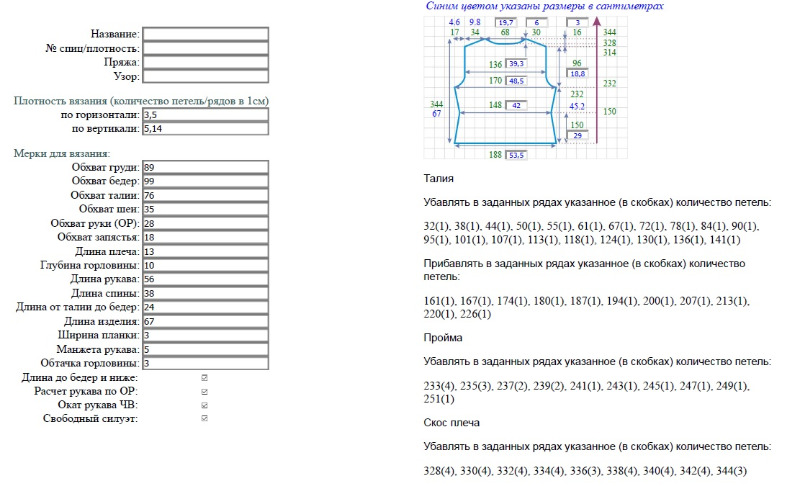Edit the 'Обхват груди' measurement field

205,167
